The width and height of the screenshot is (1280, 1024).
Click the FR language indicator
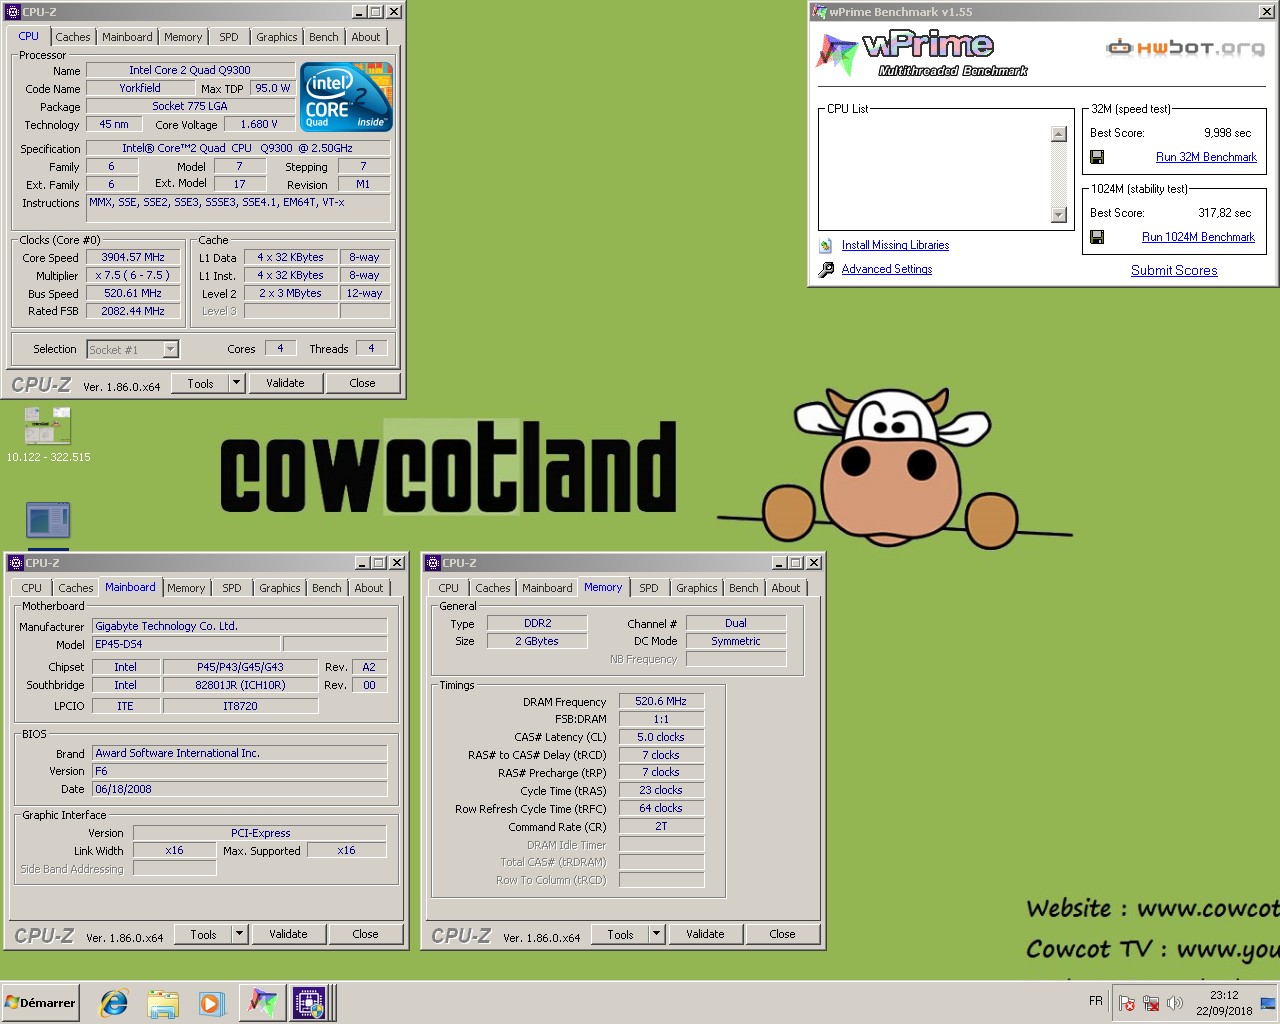click(x=1096, y=1001)
